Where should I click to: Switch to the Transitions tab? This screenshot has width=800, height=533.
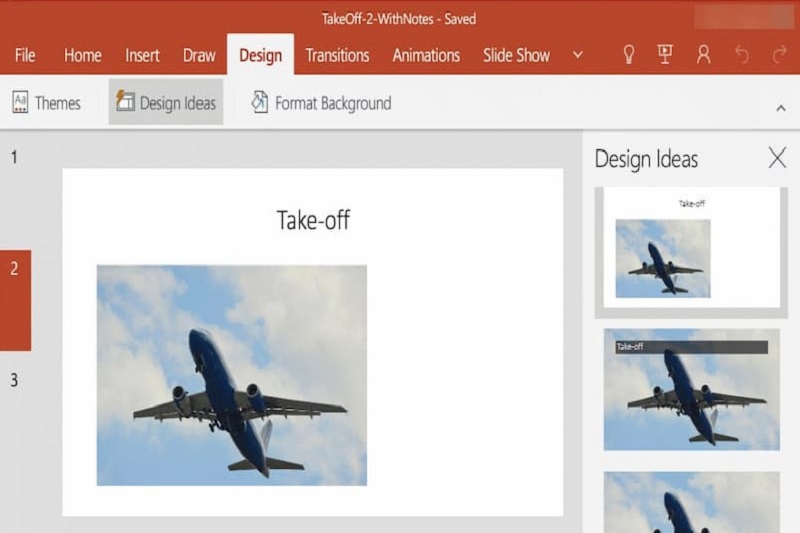click(337, 55)
